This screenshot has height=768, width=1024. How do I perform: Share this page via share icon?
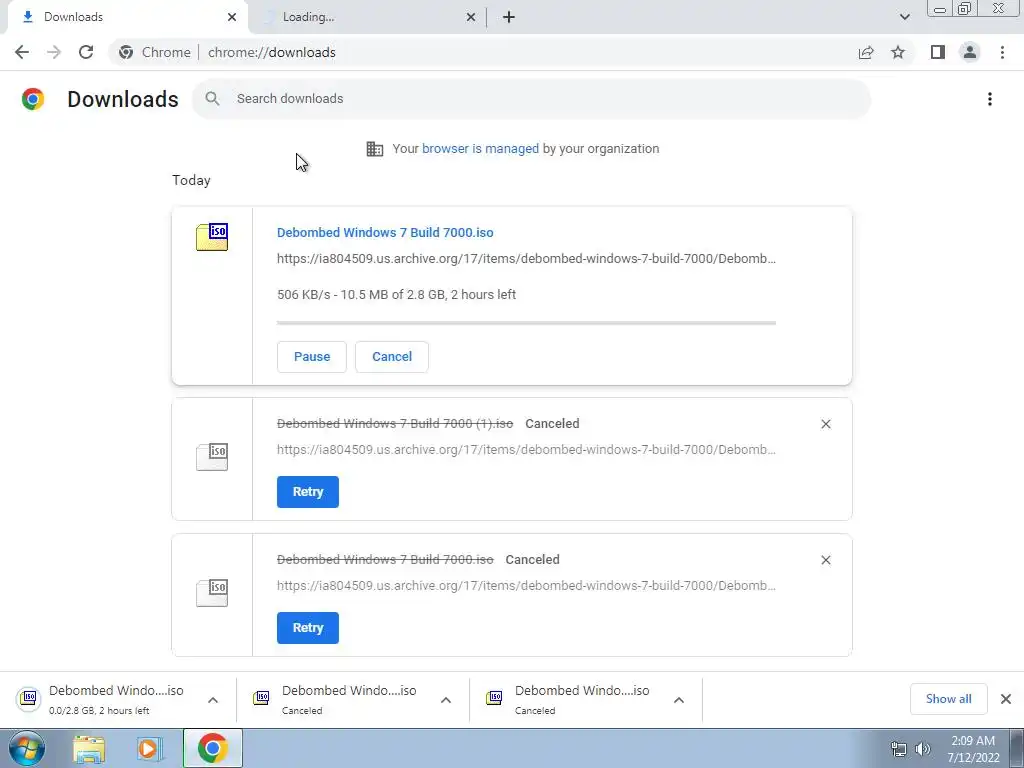tap(866, 52)
